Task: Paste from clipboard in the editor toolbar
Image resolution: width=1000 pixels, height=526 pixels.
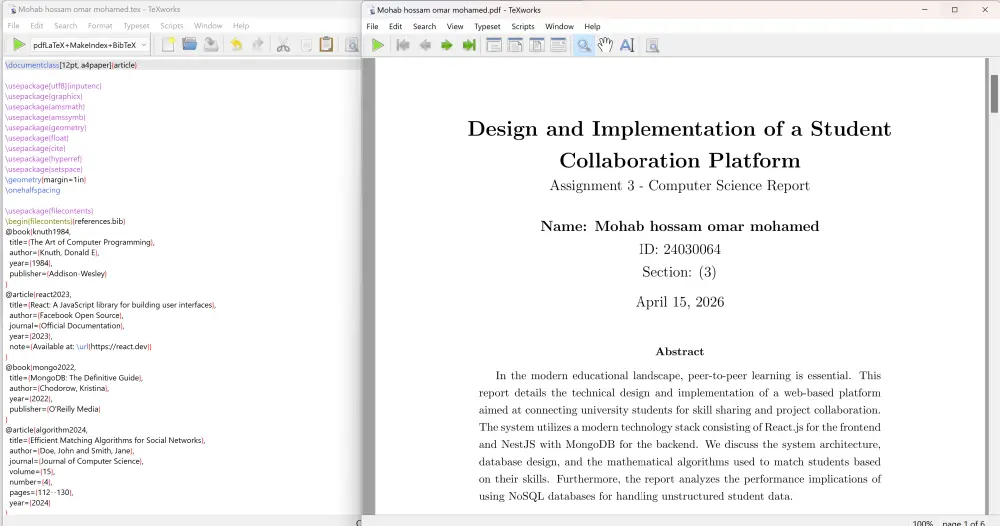Action: click(x=327, y=45)
